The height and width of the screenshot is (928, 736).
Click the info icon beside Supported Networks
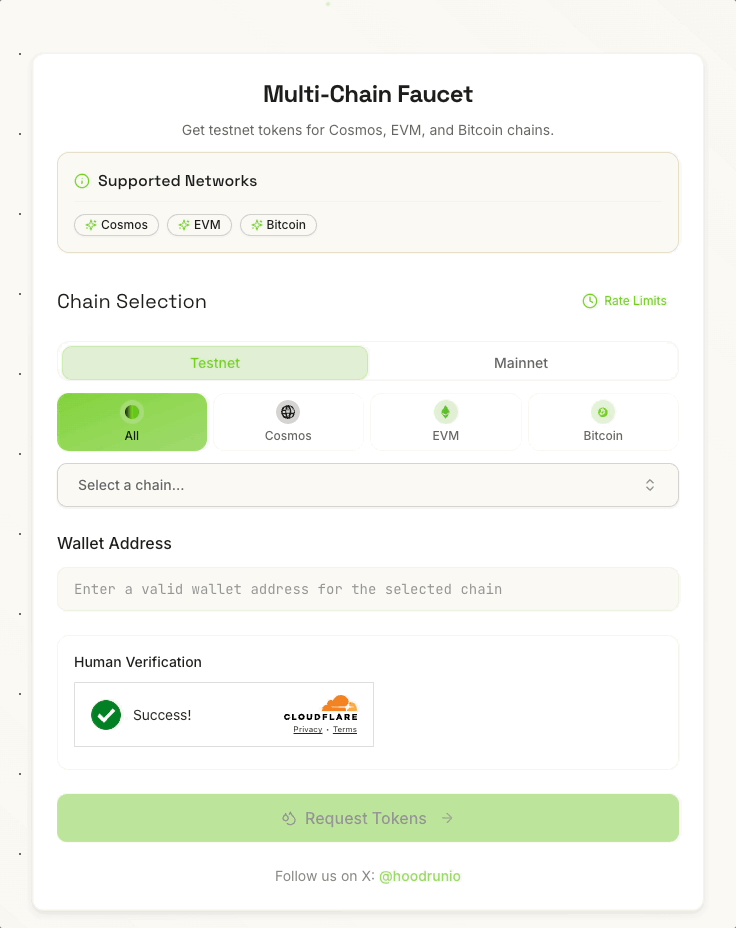[81, 181]
